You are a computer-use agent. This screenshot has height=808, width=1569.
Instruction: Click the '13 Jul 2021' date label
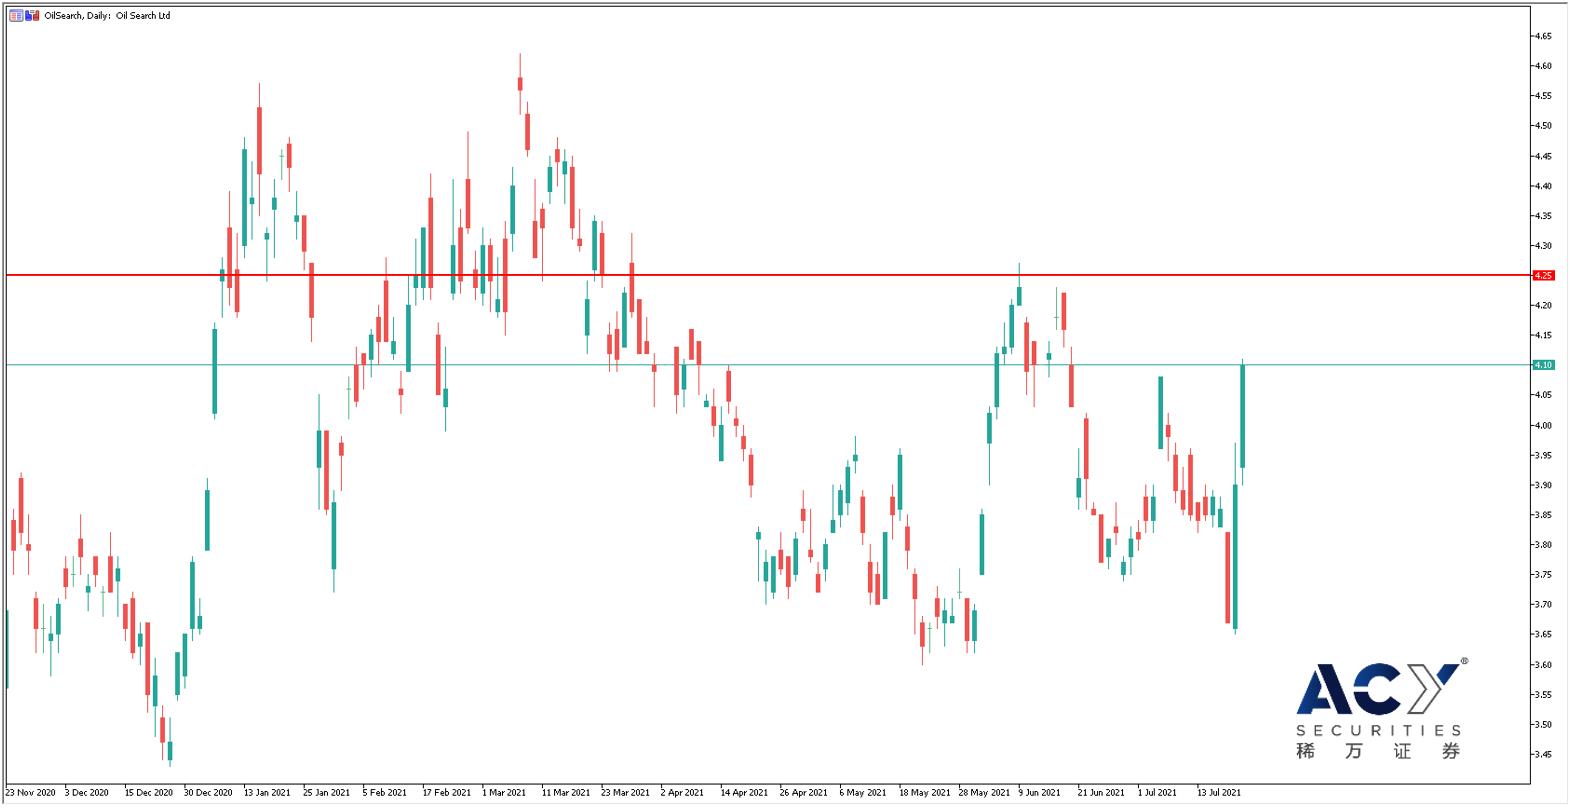point(1219,793)
